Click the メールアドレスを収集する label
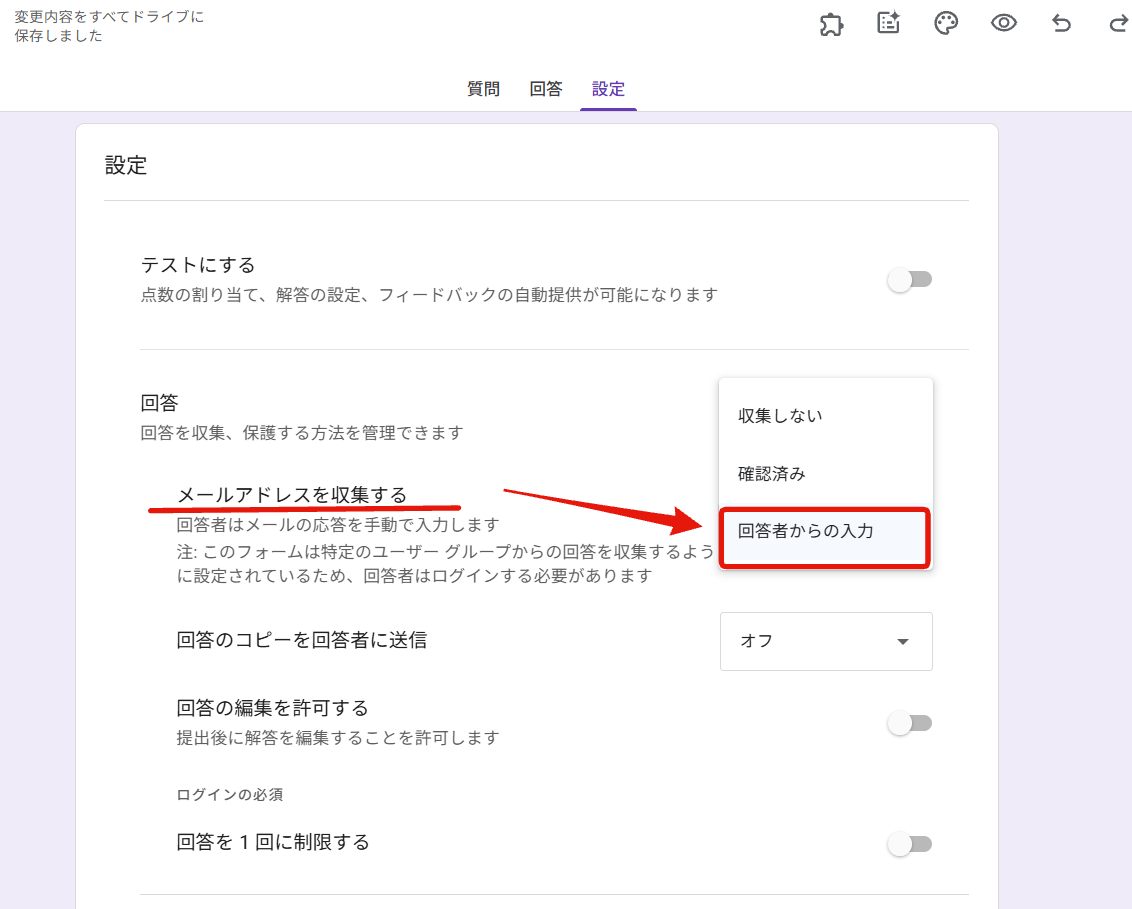This screenshot has height=909, width=1132. point(292,495)
